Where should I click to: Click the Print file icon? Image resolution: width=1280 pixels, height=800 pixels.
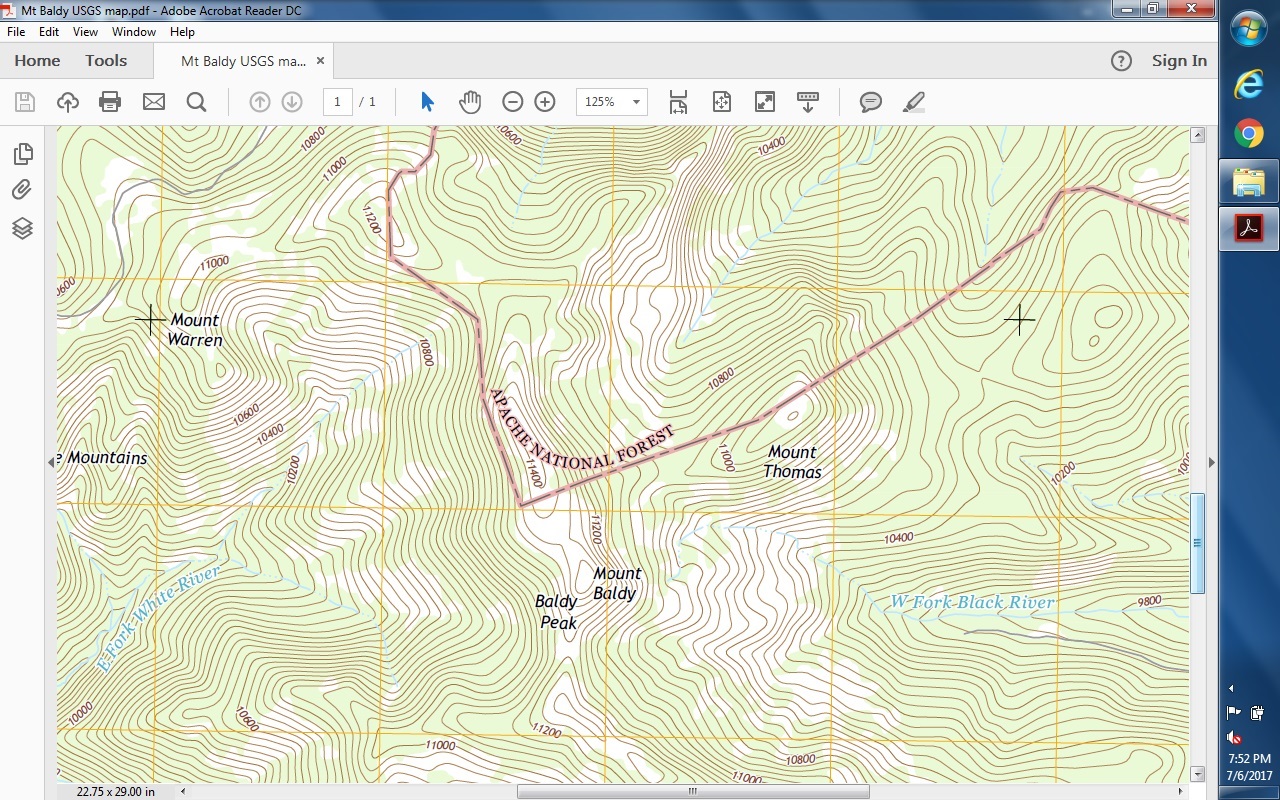(110, 102)
